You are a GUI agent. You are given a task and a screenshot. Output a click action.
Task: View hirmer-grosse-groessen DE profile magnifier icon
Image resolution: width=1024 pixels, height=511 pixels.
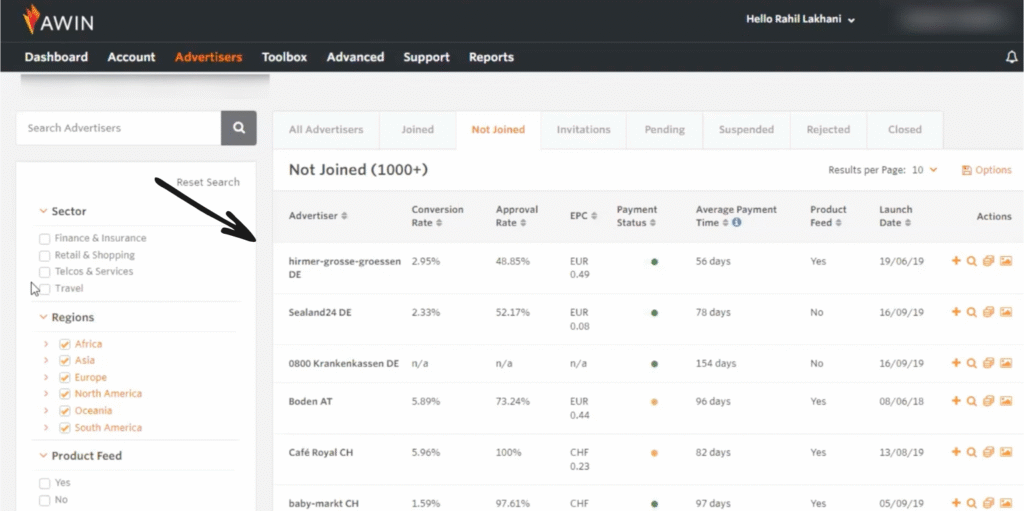coord(972,261)
